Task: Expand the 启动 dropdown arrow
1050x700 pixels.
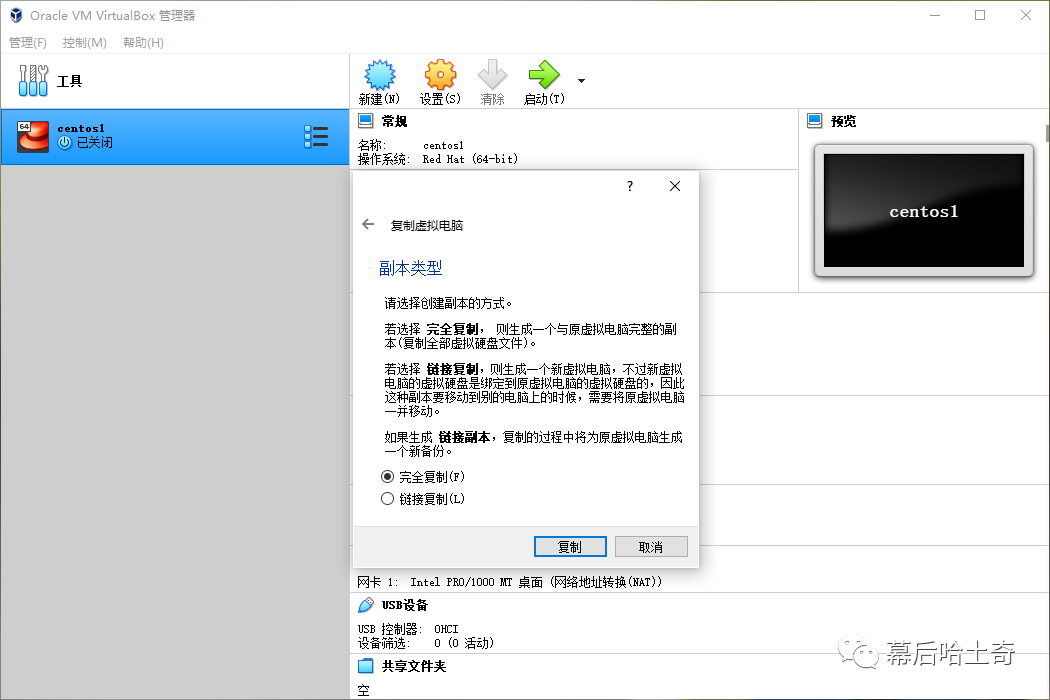Action: (581, 80)
